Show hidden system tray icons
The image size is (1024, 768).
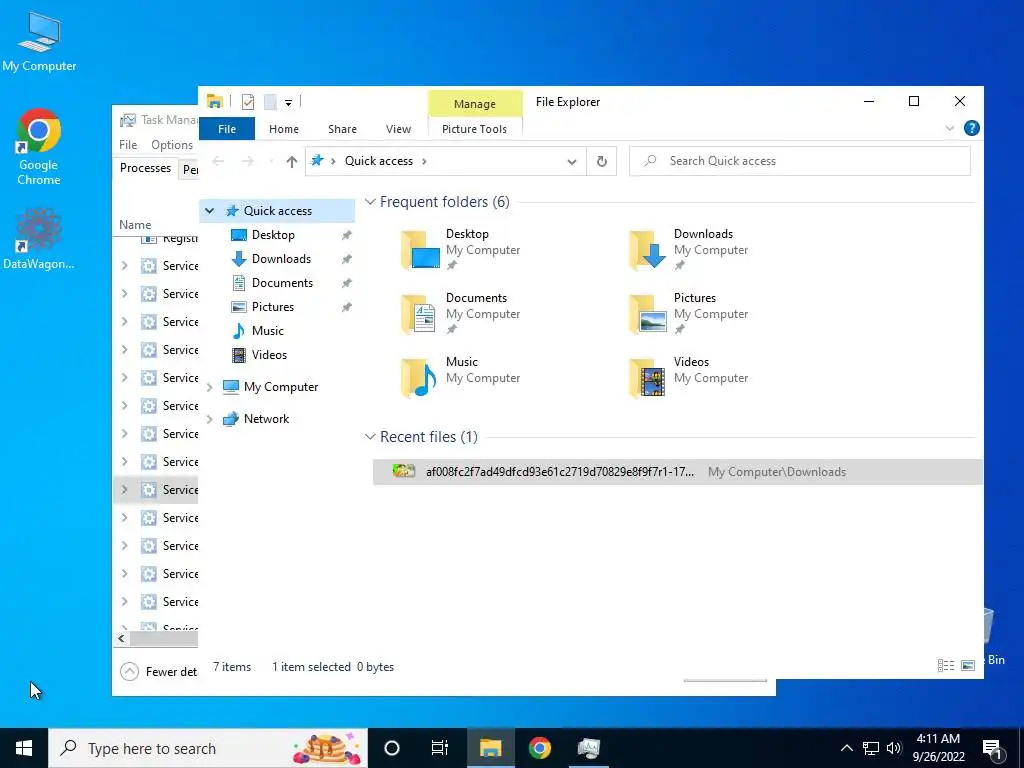click(x=846, y=748)
